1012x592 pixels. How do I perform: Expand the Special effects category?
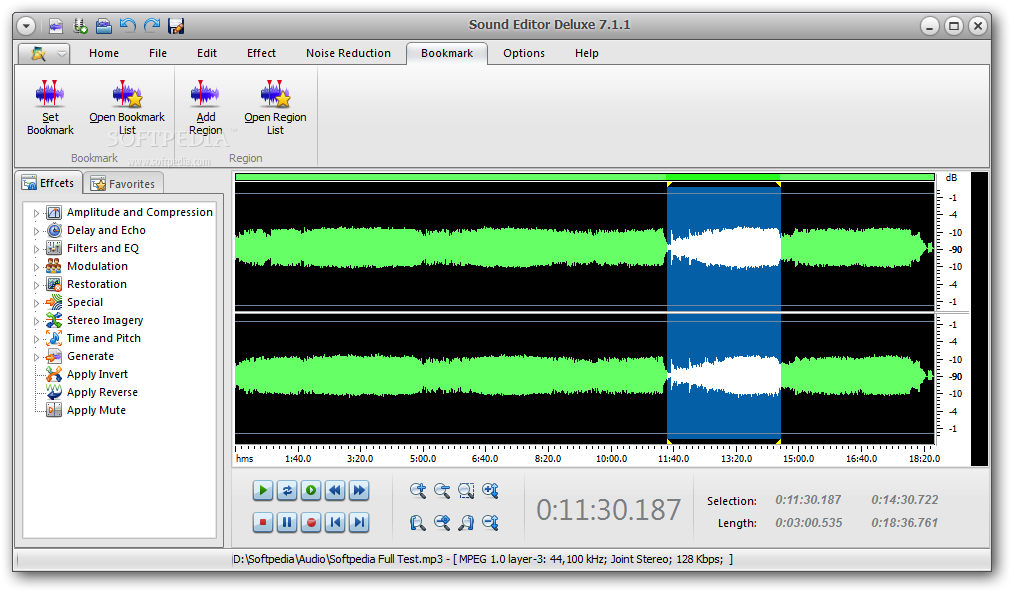tap(36, 303)
